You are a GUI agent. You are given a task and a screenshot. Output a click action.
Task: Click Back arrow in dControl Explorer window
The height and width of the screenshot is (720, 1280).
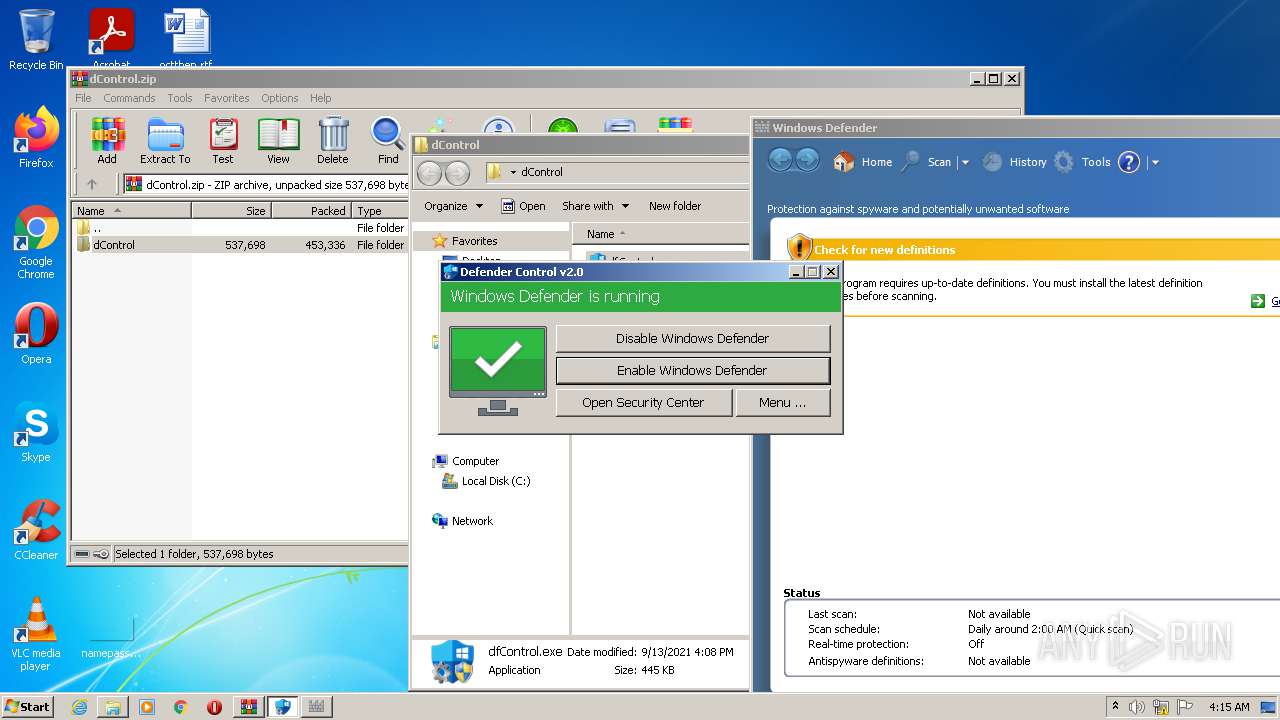429,172
